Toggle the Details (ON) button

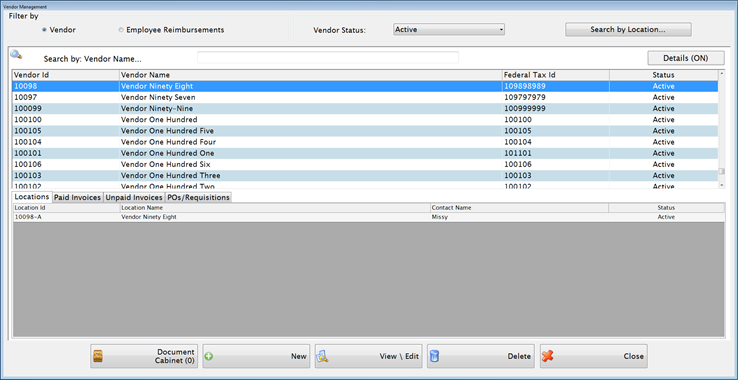[x=686, y=58]
